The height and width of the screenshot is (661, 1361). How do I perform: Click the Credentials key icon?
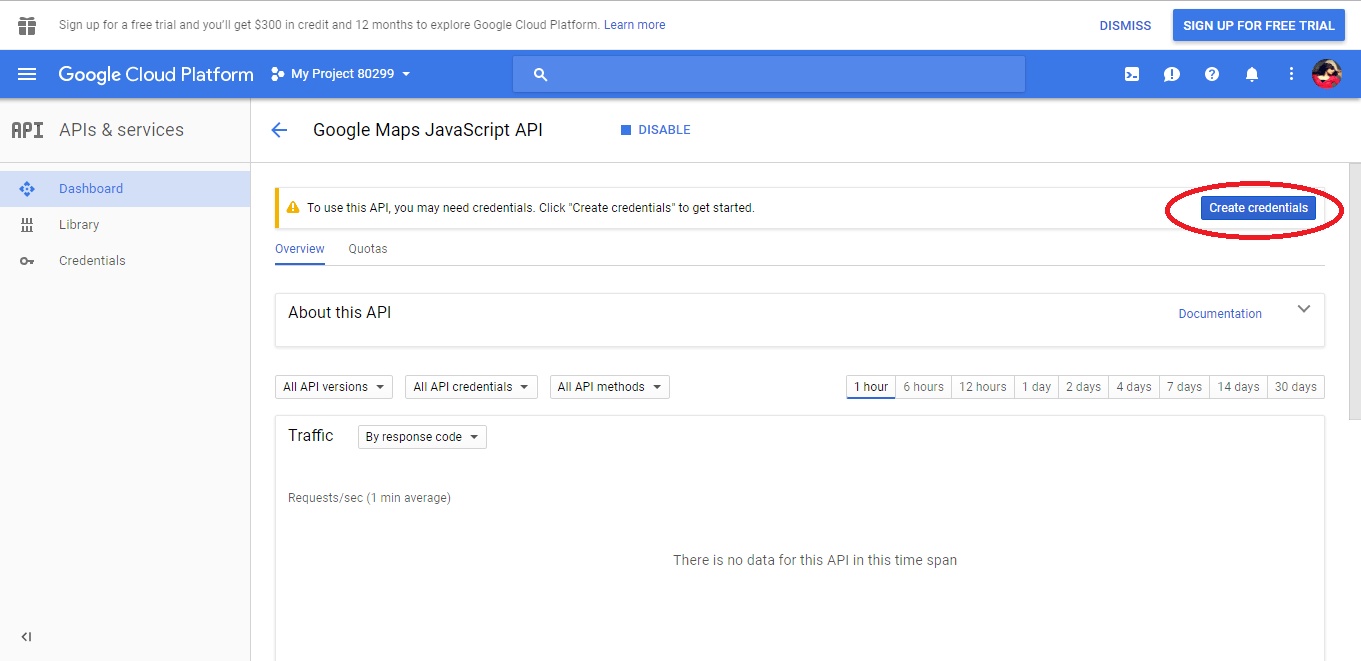[x=27, y=261]
